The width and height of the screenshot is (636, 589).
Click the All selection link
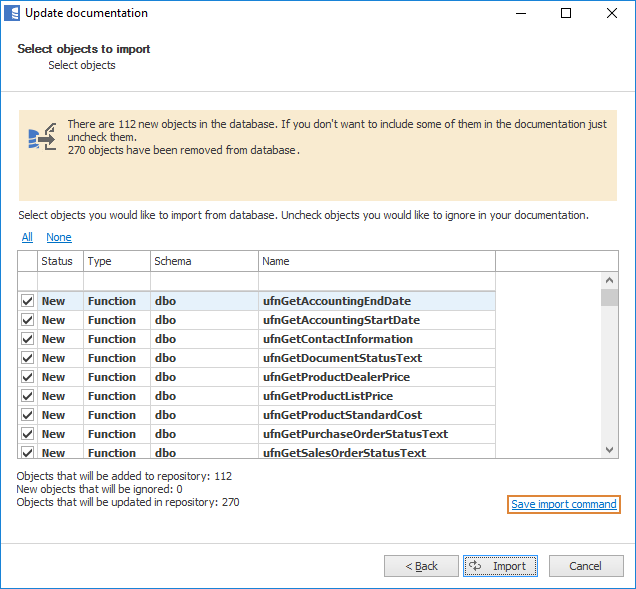tap(27, 237)
